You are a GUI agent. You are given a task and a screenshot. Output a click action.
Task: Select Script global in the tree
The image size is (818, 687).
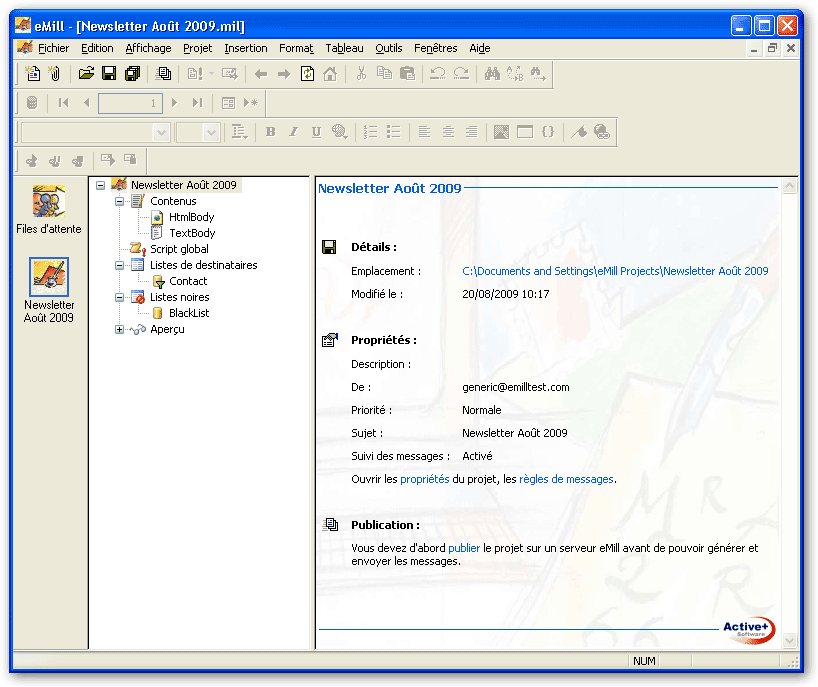[179, 249]
